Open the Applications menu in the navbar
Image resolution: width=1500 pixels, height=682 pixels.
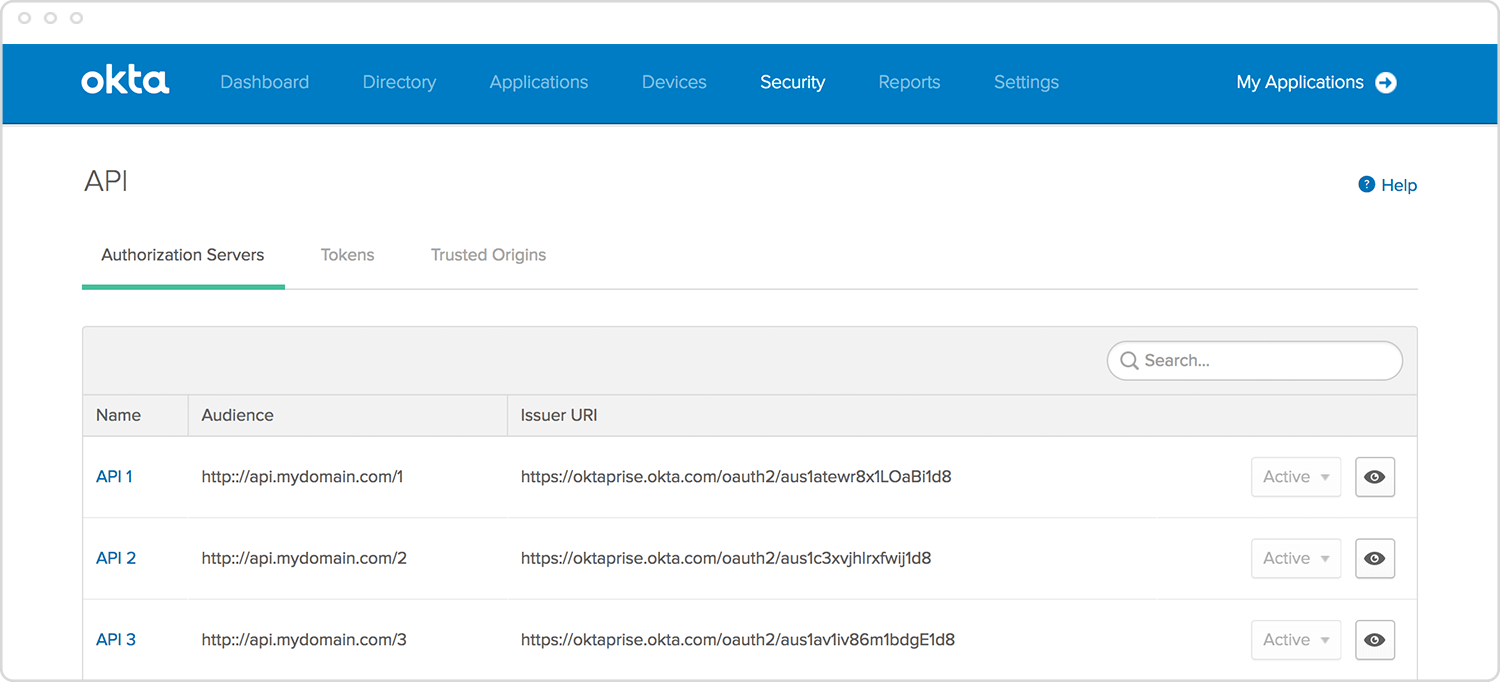pyautogui.click(x=538, y=82)
